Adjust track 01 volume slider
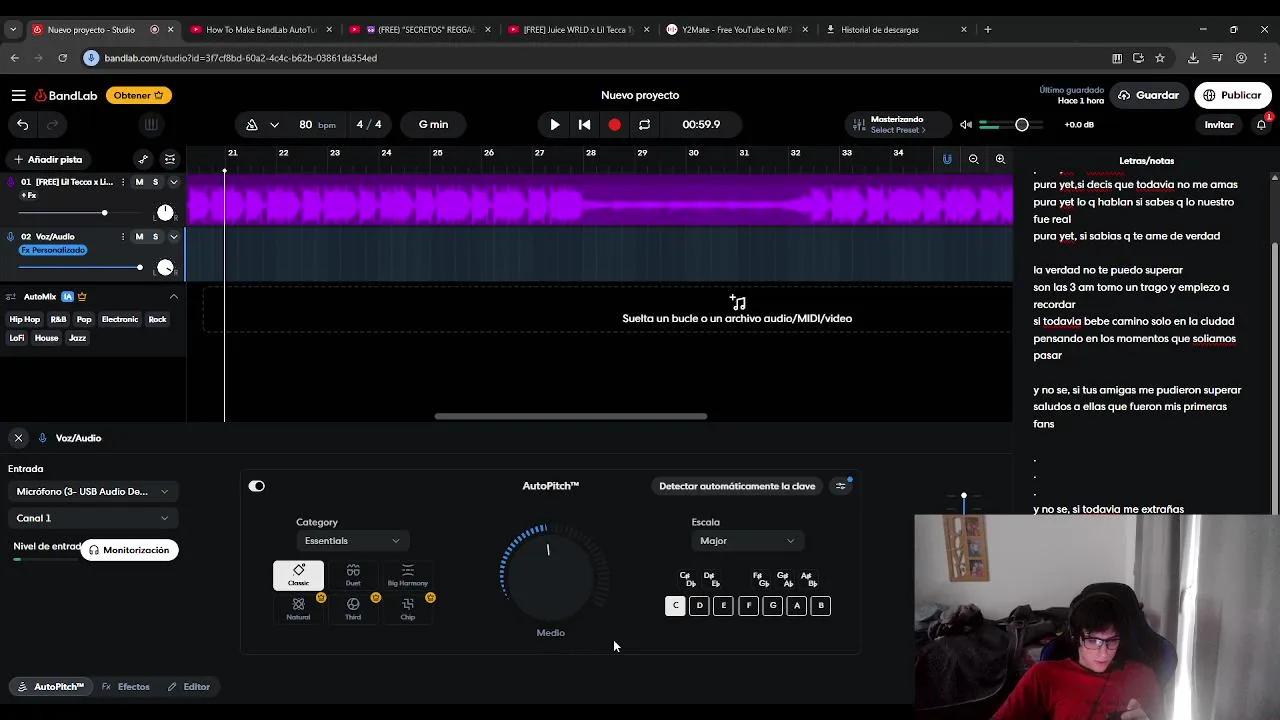 pyautogui.click(x=104, y=213)
